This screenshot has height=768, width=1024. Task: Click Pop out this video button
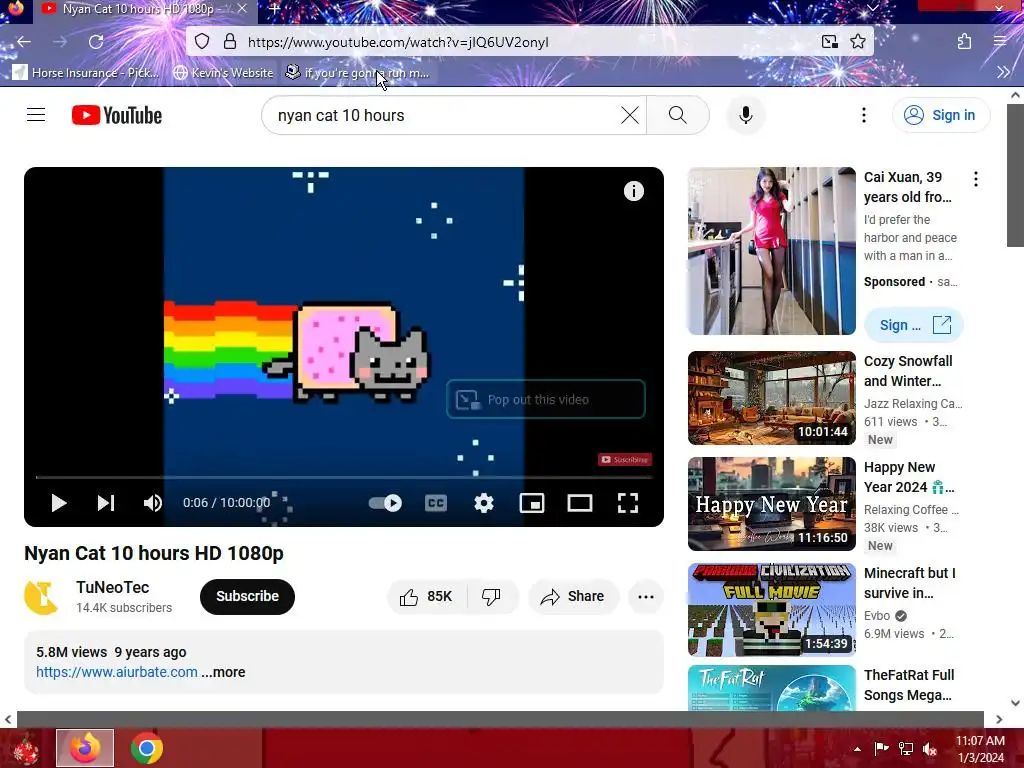(x=546, y=399)
